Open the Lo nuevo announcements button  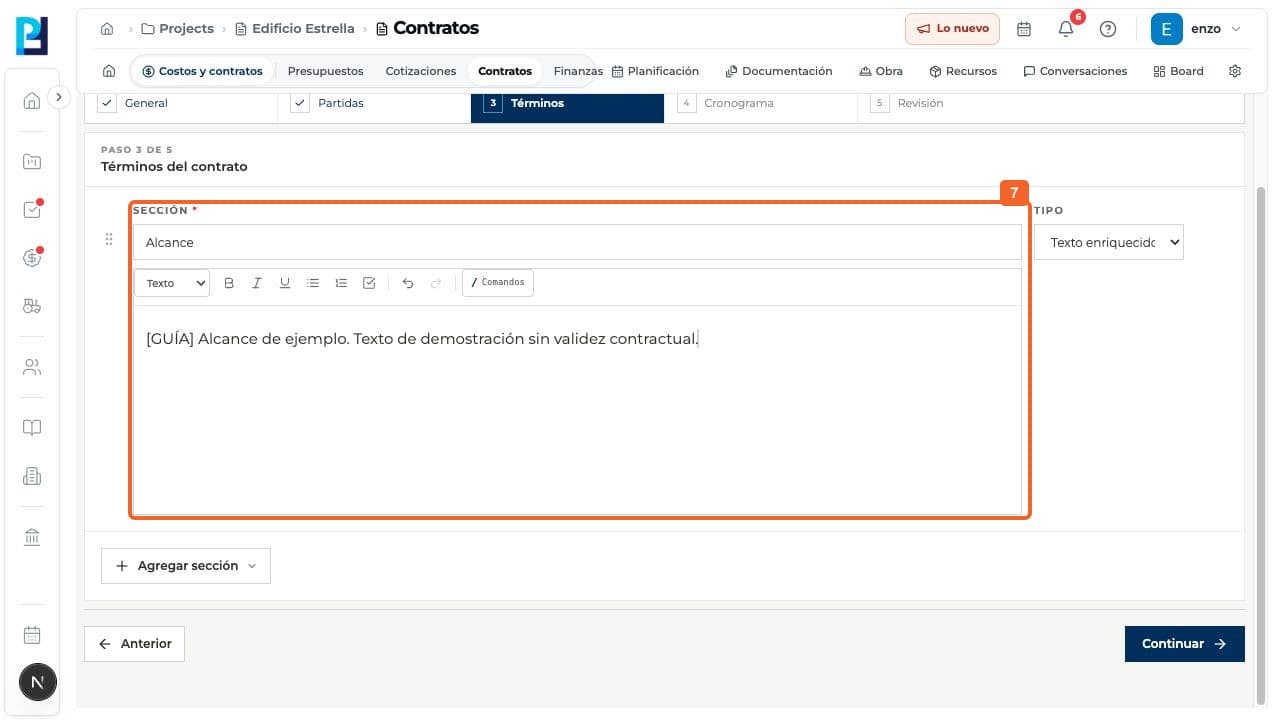tap(952, 29)
